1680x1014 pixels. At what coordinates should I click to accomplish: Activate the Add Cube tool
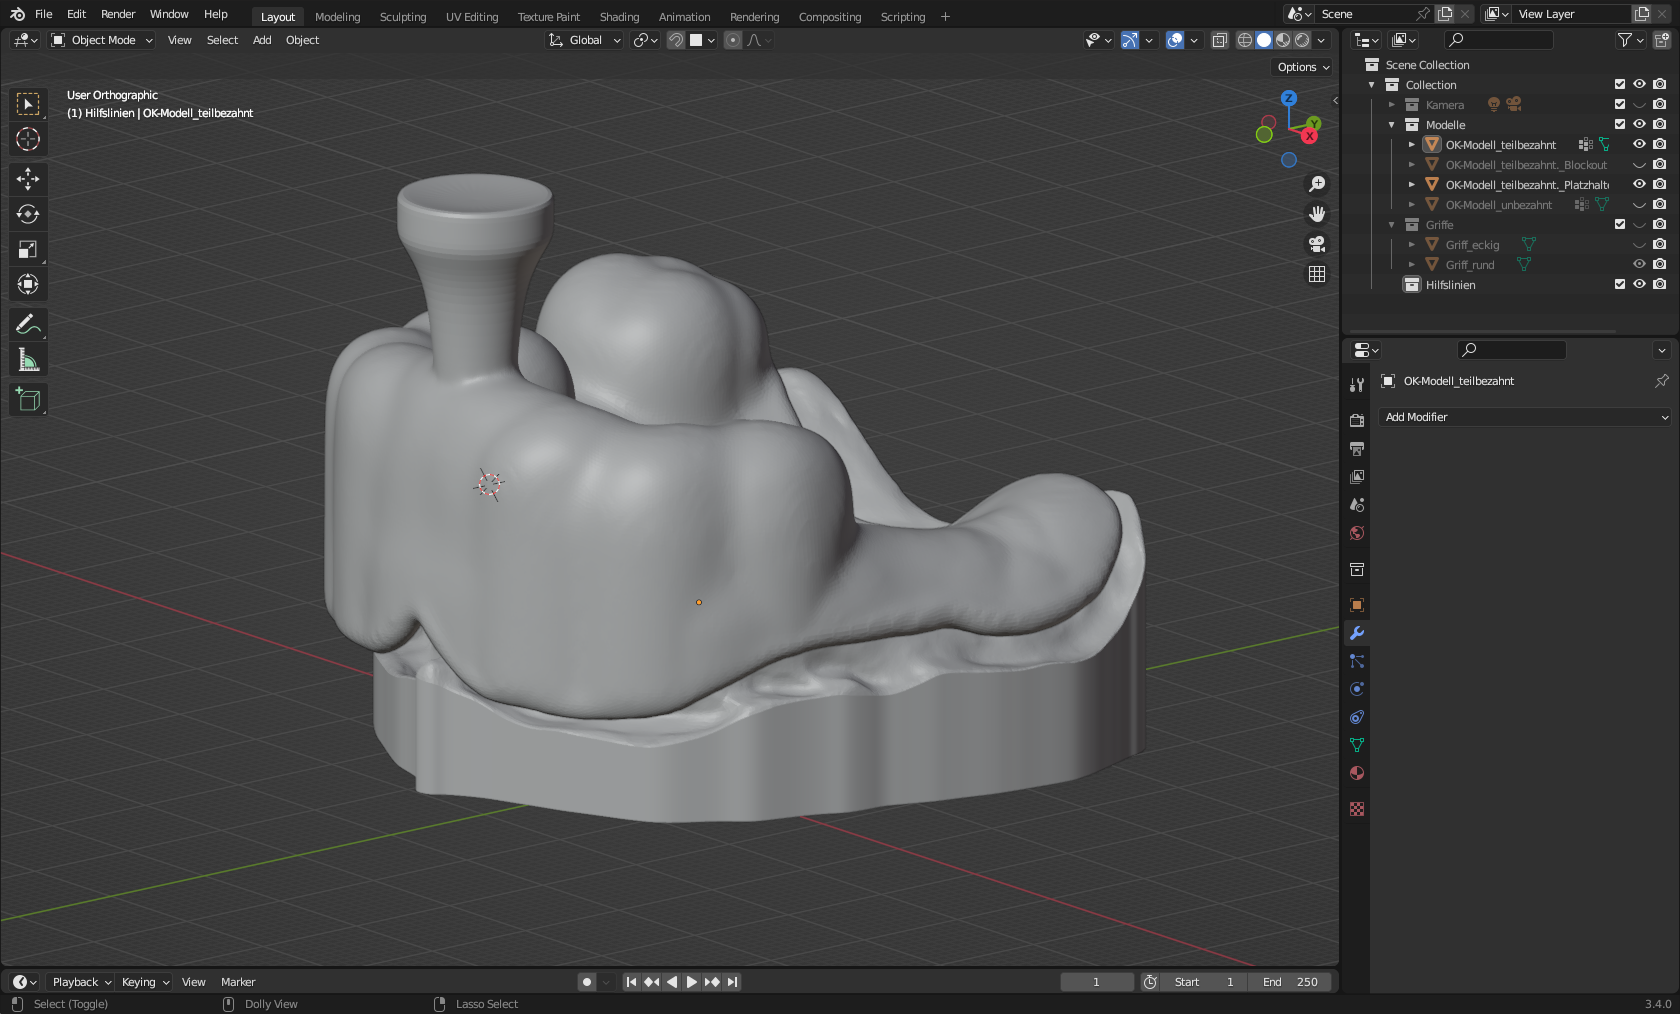[28, 400]
